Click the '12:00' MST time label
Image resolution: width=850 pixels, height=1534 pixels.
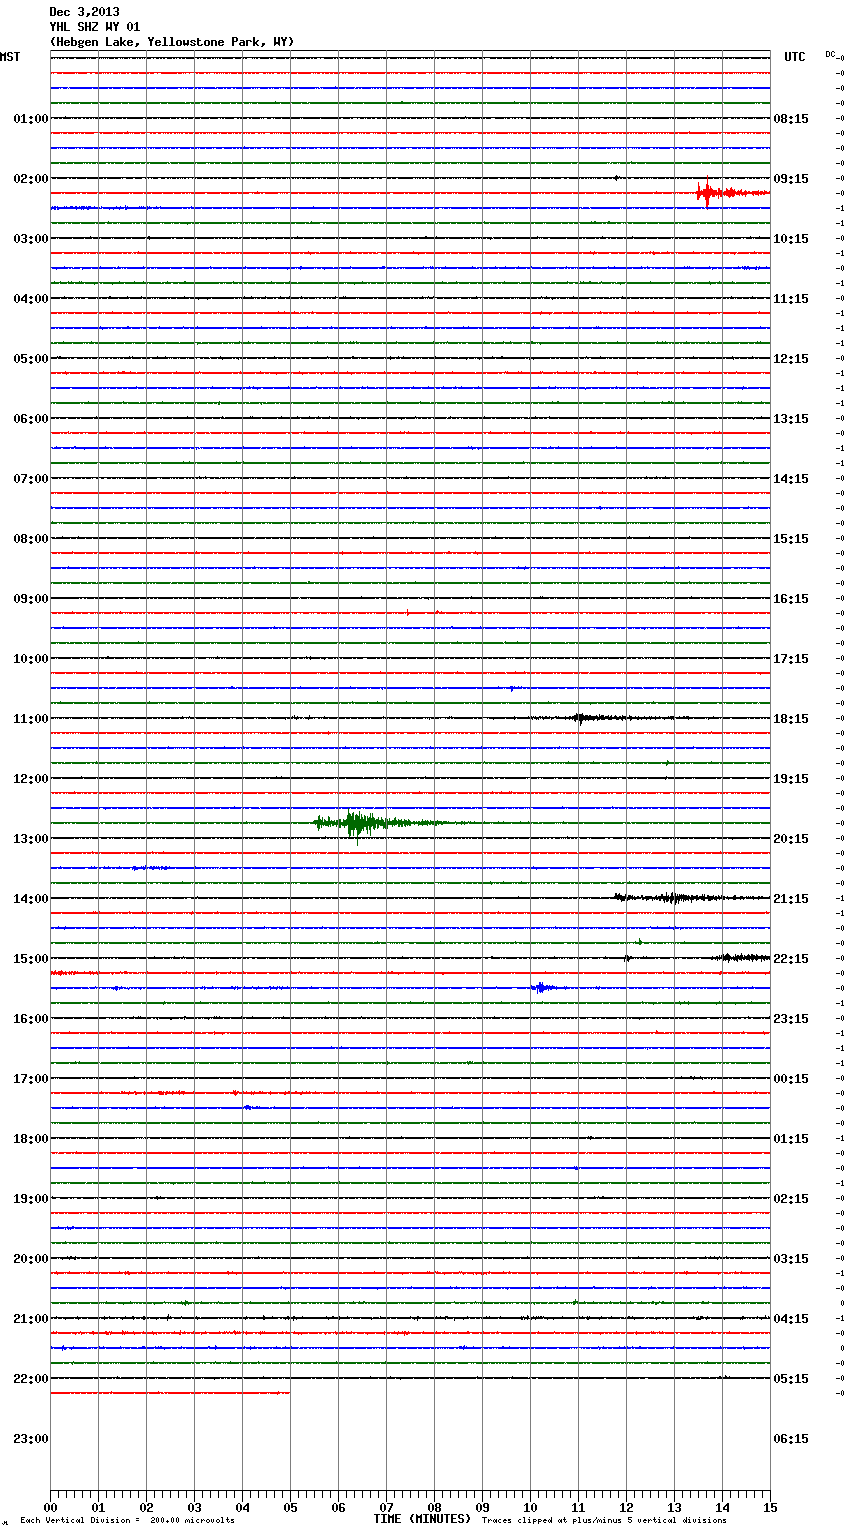click(30, 779)
